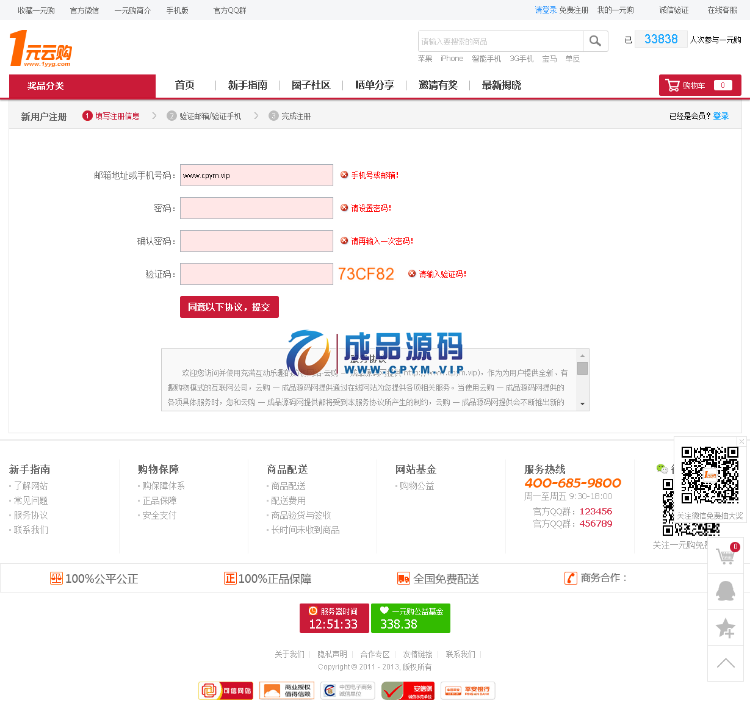This screenshot has width=750, height=706.
Task: Open the 晒单分享 nav tab
Action: tap(374, 85)
